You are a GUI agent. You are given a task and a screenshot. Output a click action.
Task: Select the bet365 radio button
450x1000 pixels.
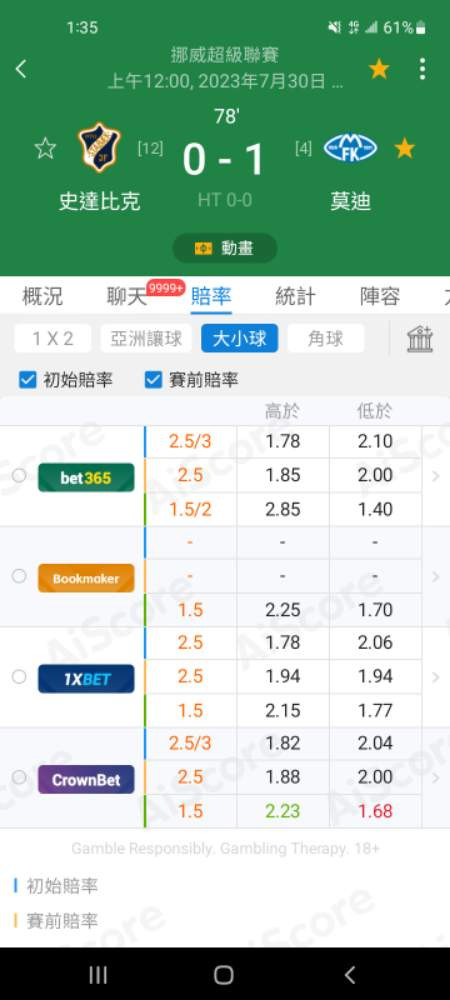pyautogui.click(x=19, y=476)
